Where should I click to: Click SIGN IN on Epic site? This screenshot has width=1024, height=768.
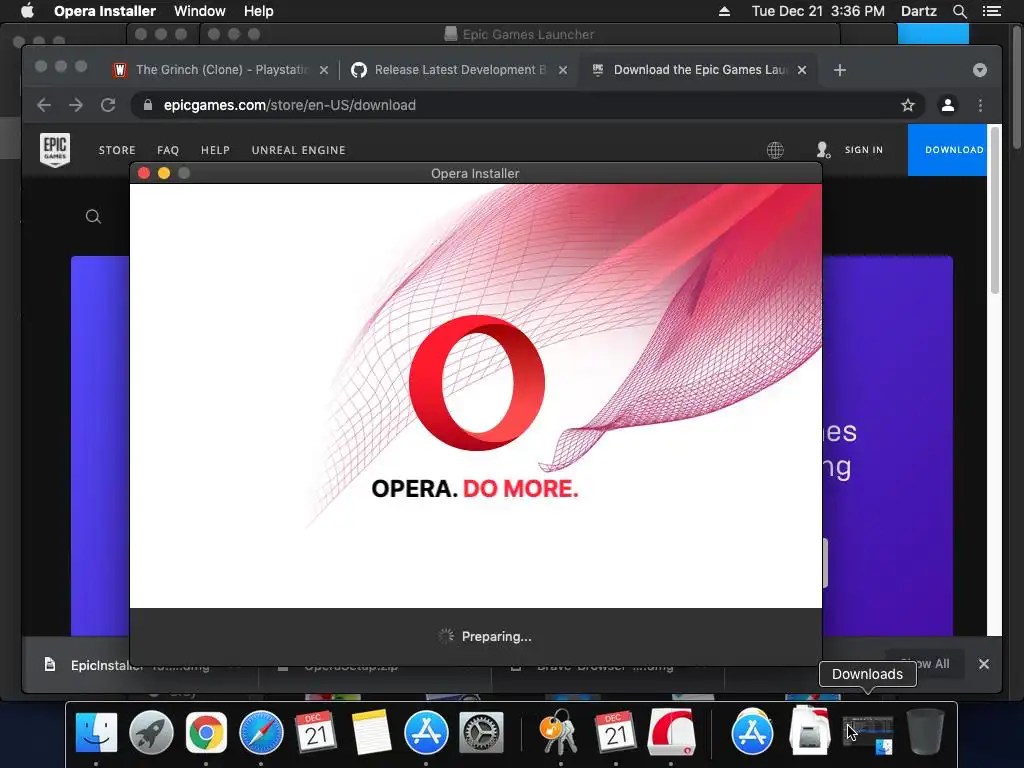(863, 150)
